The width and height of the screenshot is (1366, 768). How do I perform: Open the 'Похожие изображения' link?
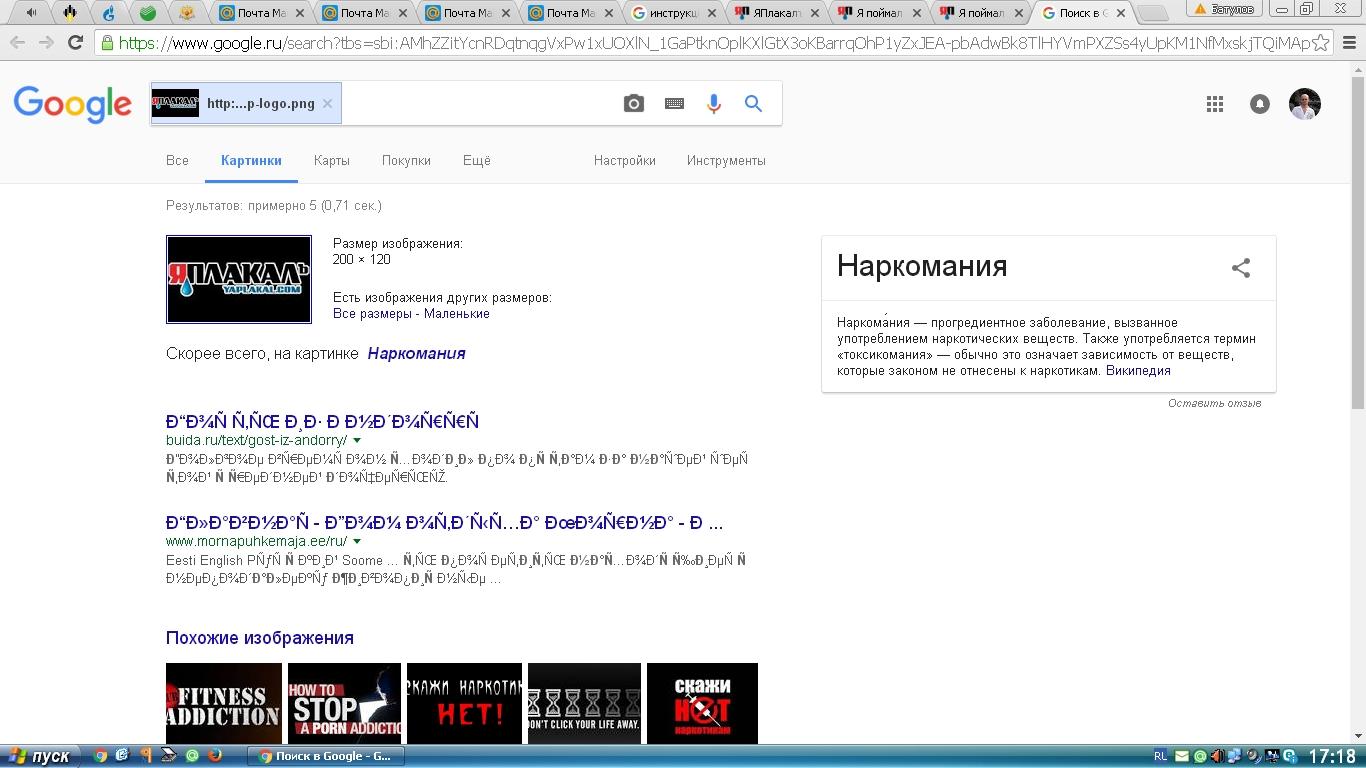click(260, 638)
